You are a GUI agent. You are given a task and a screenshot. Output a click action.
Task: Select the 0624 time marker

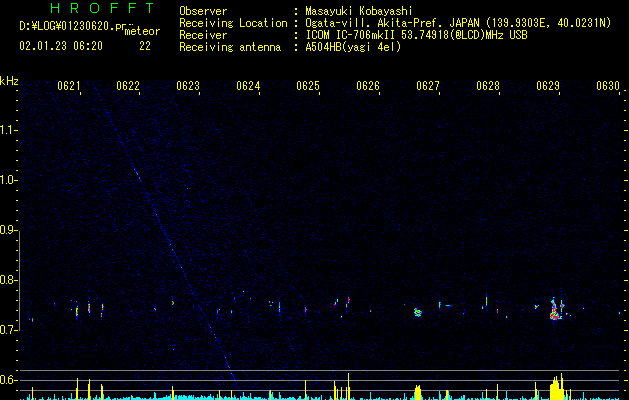(248, 86)
